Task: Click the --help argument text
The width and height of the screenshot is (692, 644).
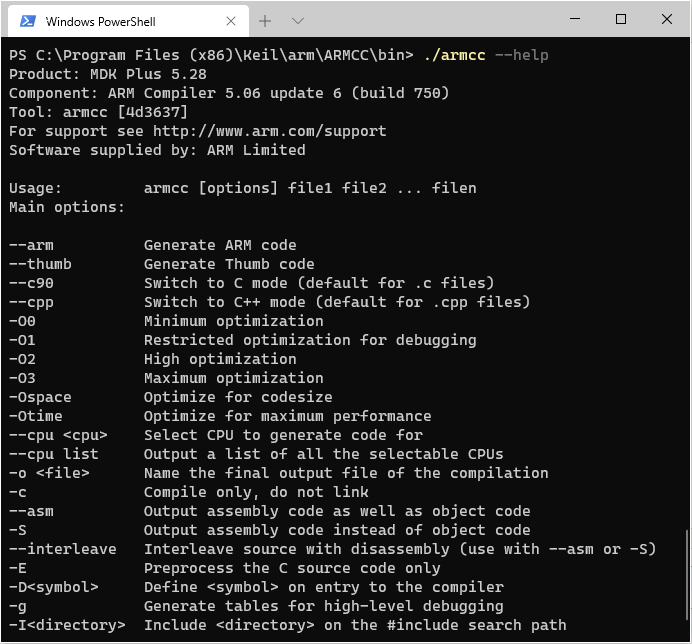Action: click(x=522, y=55)
